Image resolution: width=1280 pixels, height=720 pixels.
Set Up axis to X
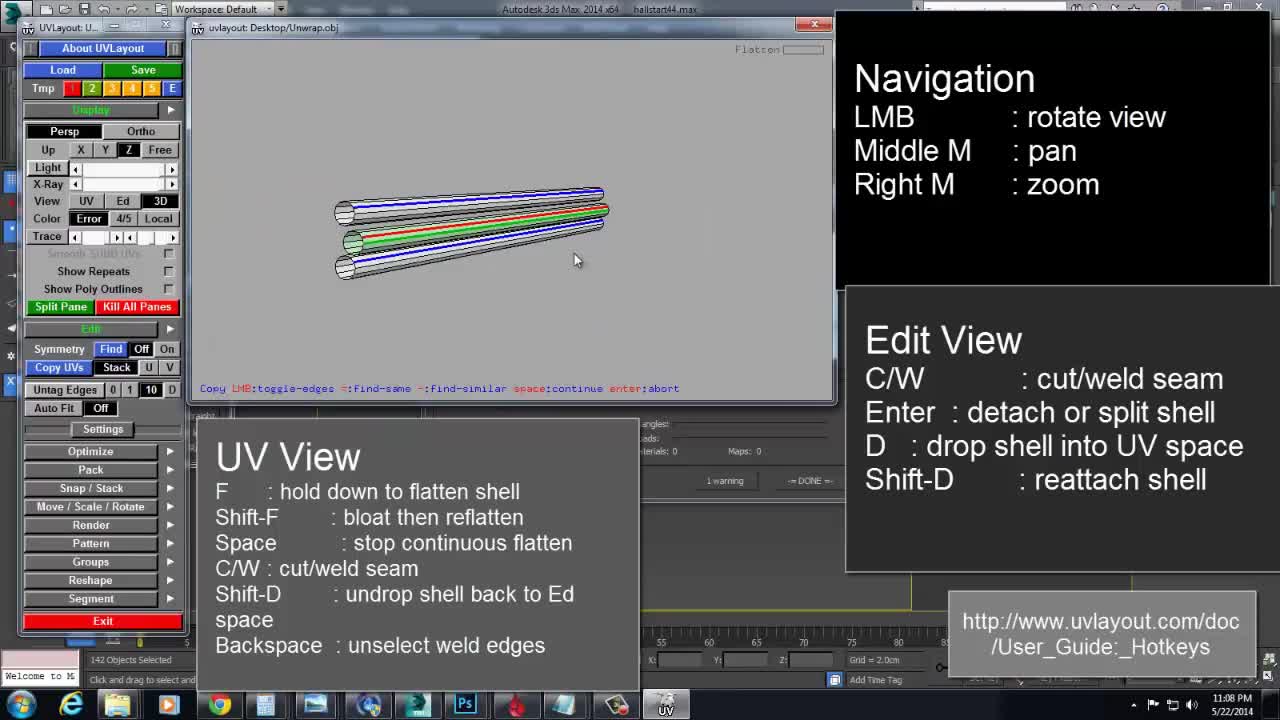[81, 150]
